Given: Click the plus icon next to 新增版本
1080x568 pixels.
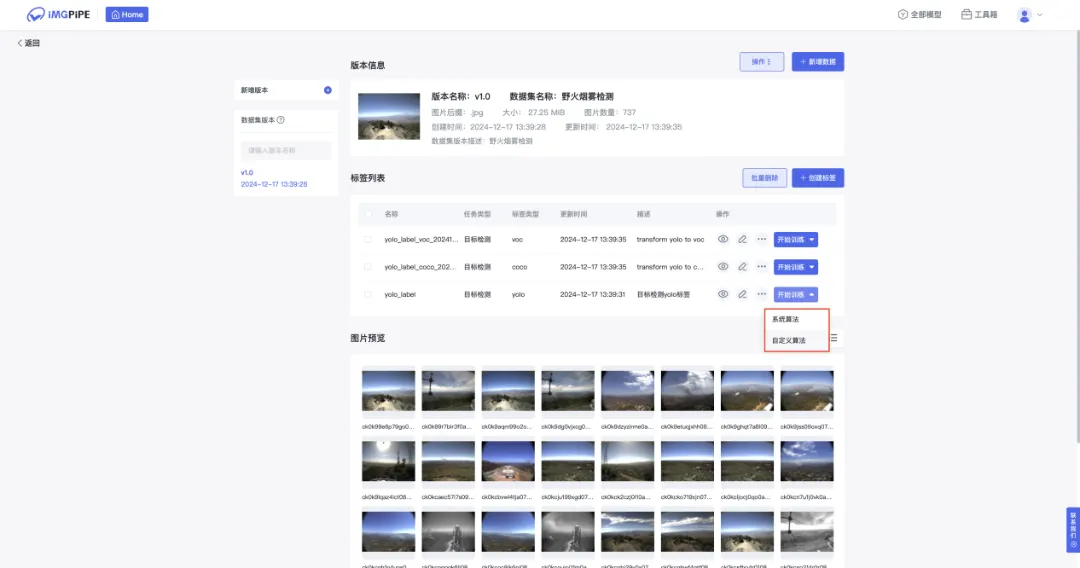Looking at the screenshot, I should (327, 90).
